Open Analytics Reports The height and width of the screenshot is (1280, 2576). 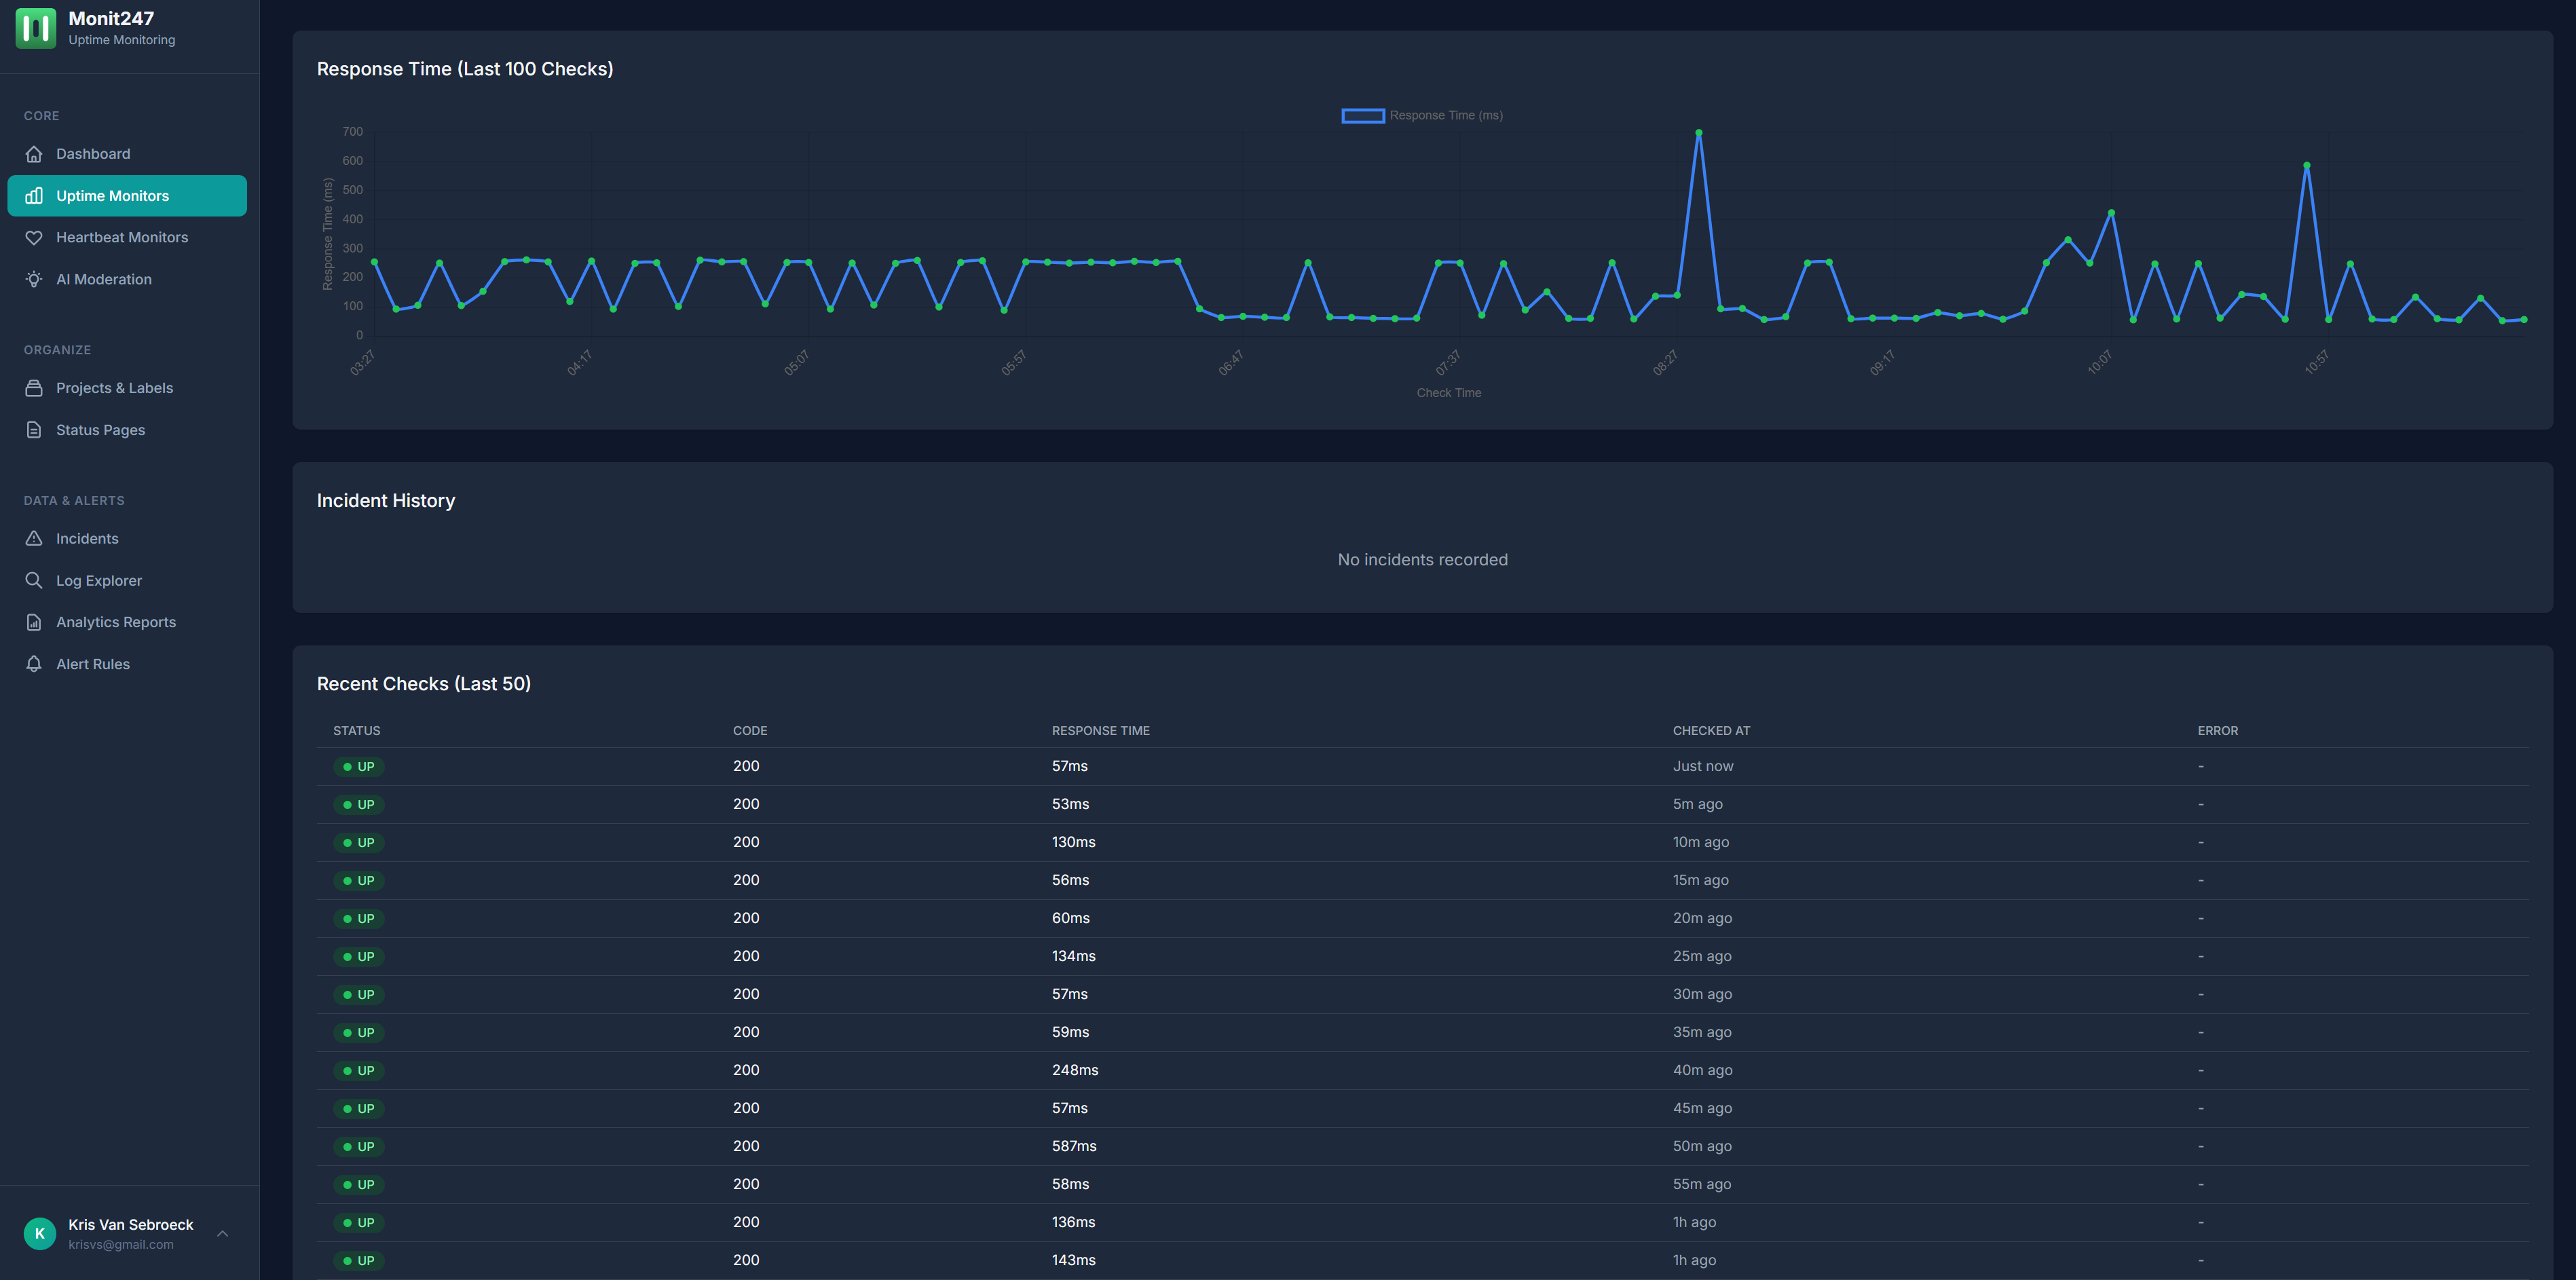pyautogui.click(x=116, y=621)
